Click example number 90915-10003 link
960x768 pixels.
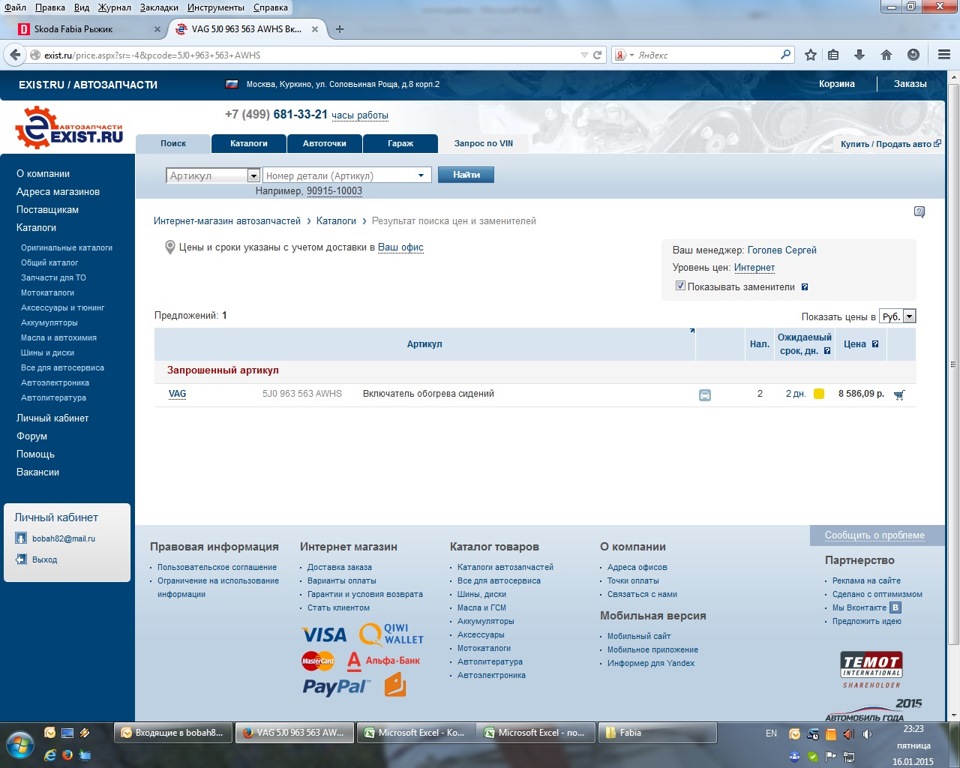[334, 191]
